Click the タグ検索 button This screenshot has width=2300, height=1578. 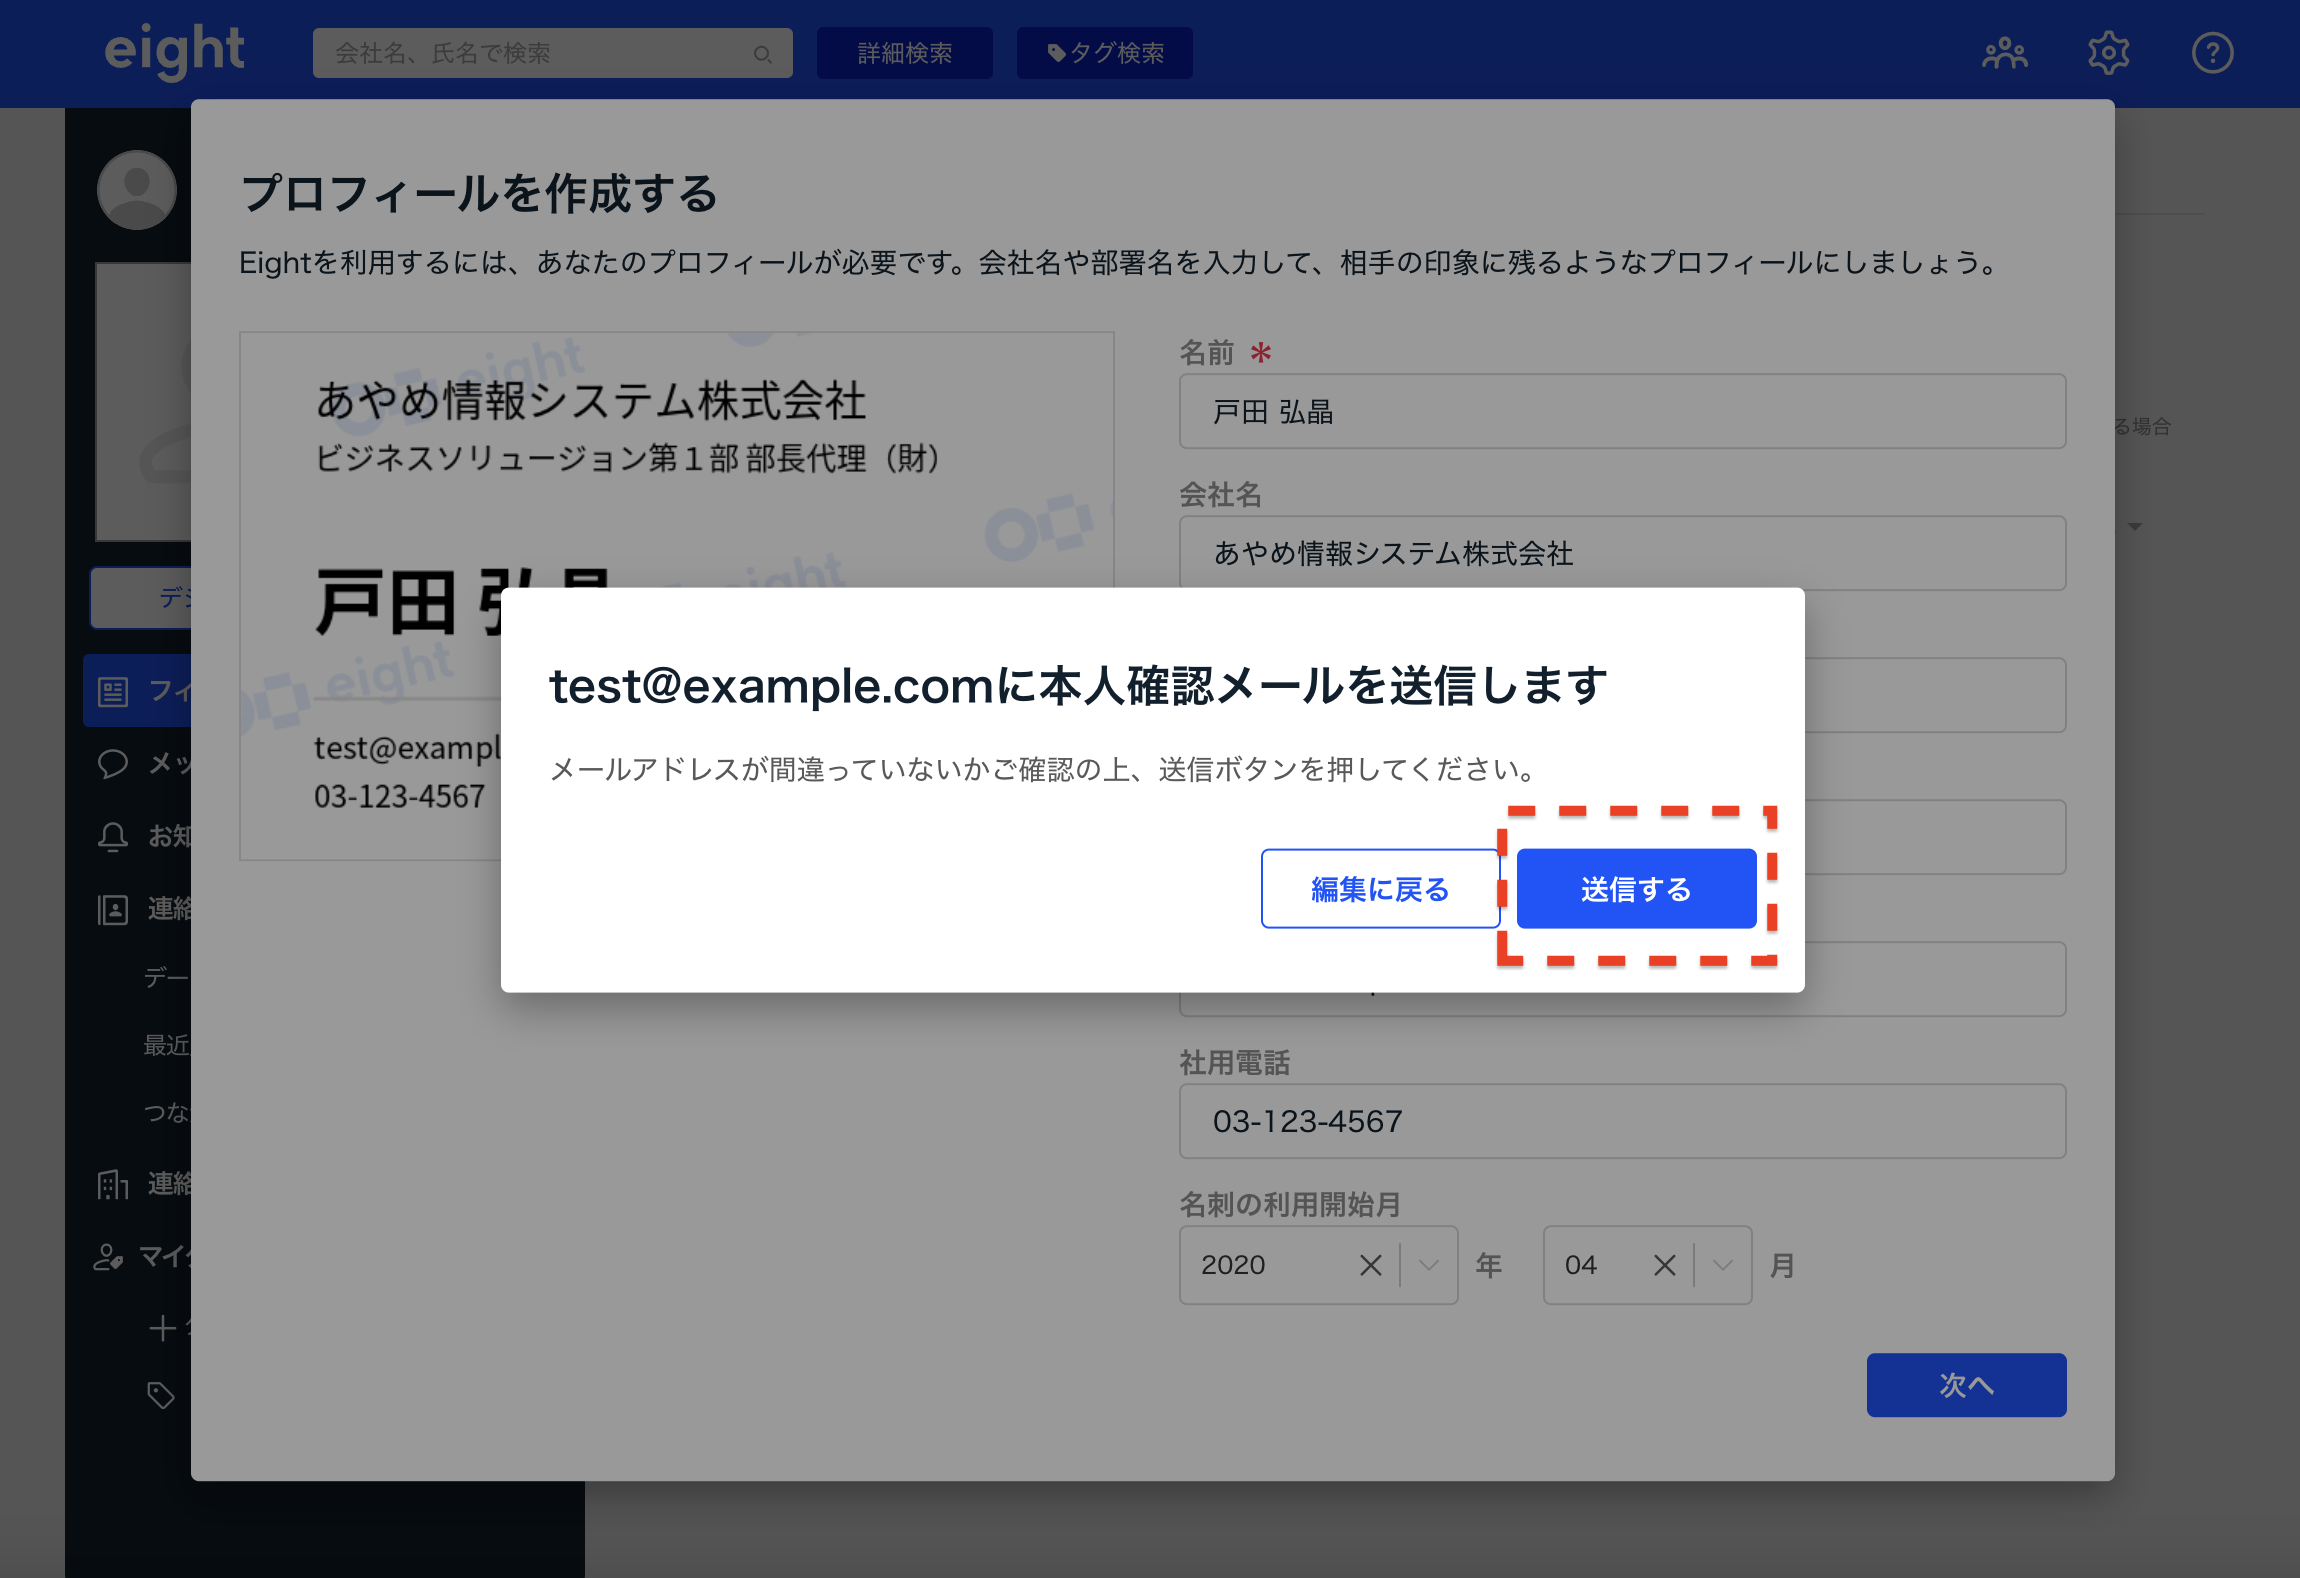coord(1104,53)
